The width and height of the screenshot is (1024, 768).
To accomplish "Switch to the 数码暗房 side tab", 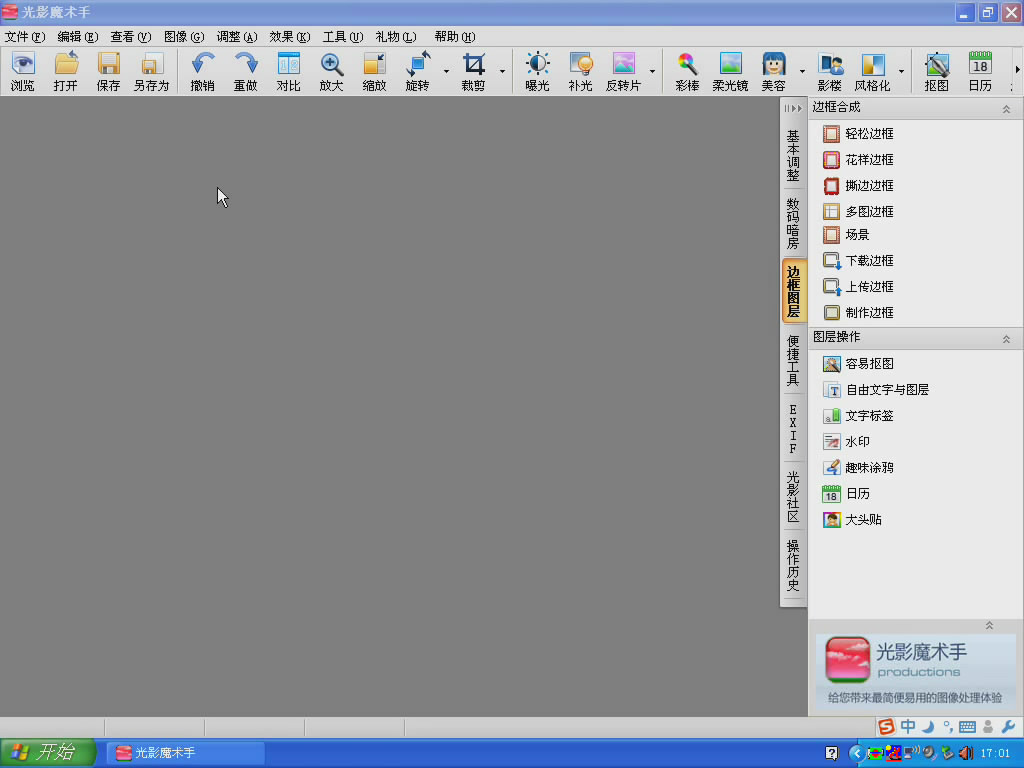I will pos(793,223).
